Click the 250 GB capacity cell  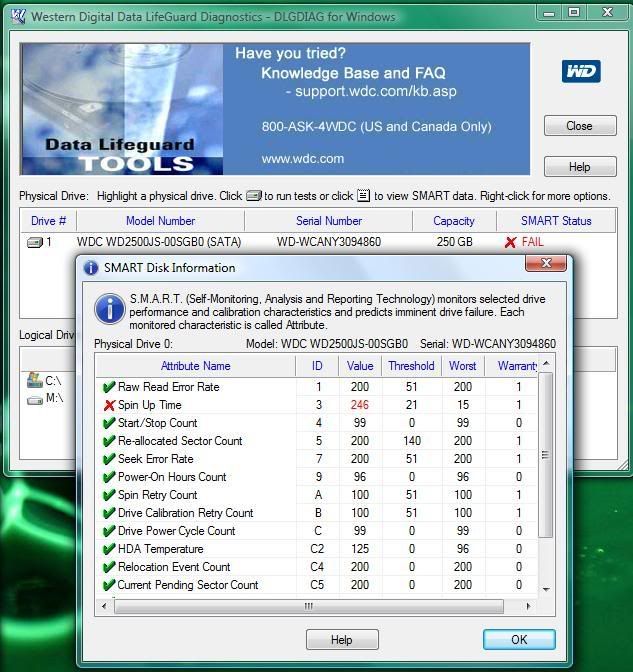coord(454,242)
